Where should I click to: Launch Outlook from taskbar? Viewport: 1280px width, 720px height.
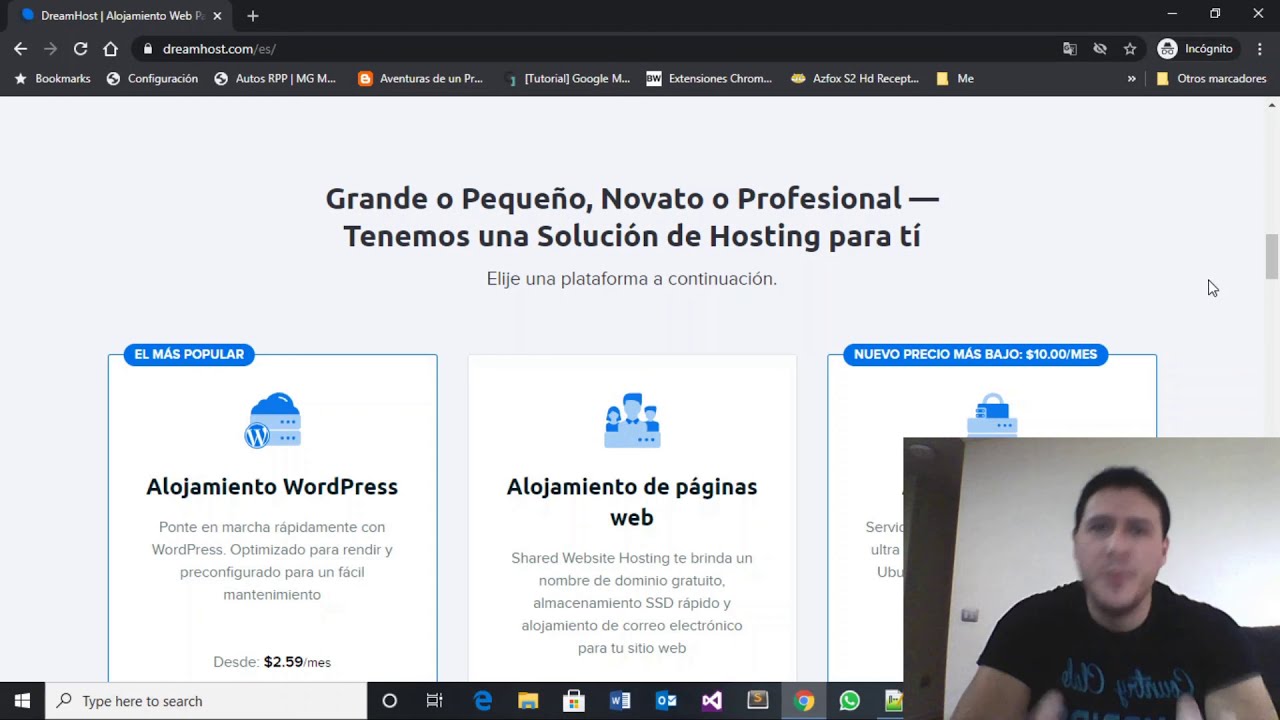(666, 701)
